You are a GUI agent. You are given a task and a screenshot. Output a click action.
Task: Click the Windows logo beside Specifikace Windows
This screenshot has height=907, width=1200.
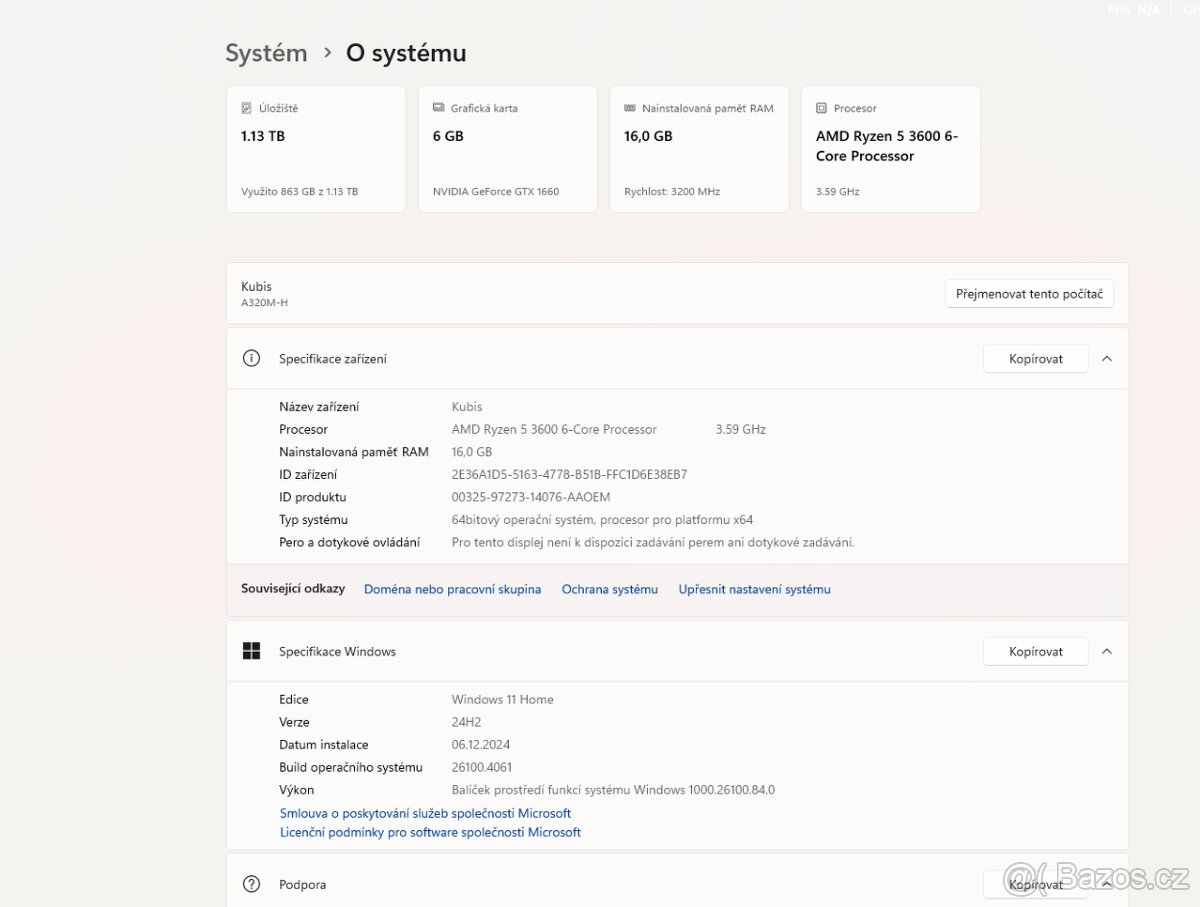251,651
